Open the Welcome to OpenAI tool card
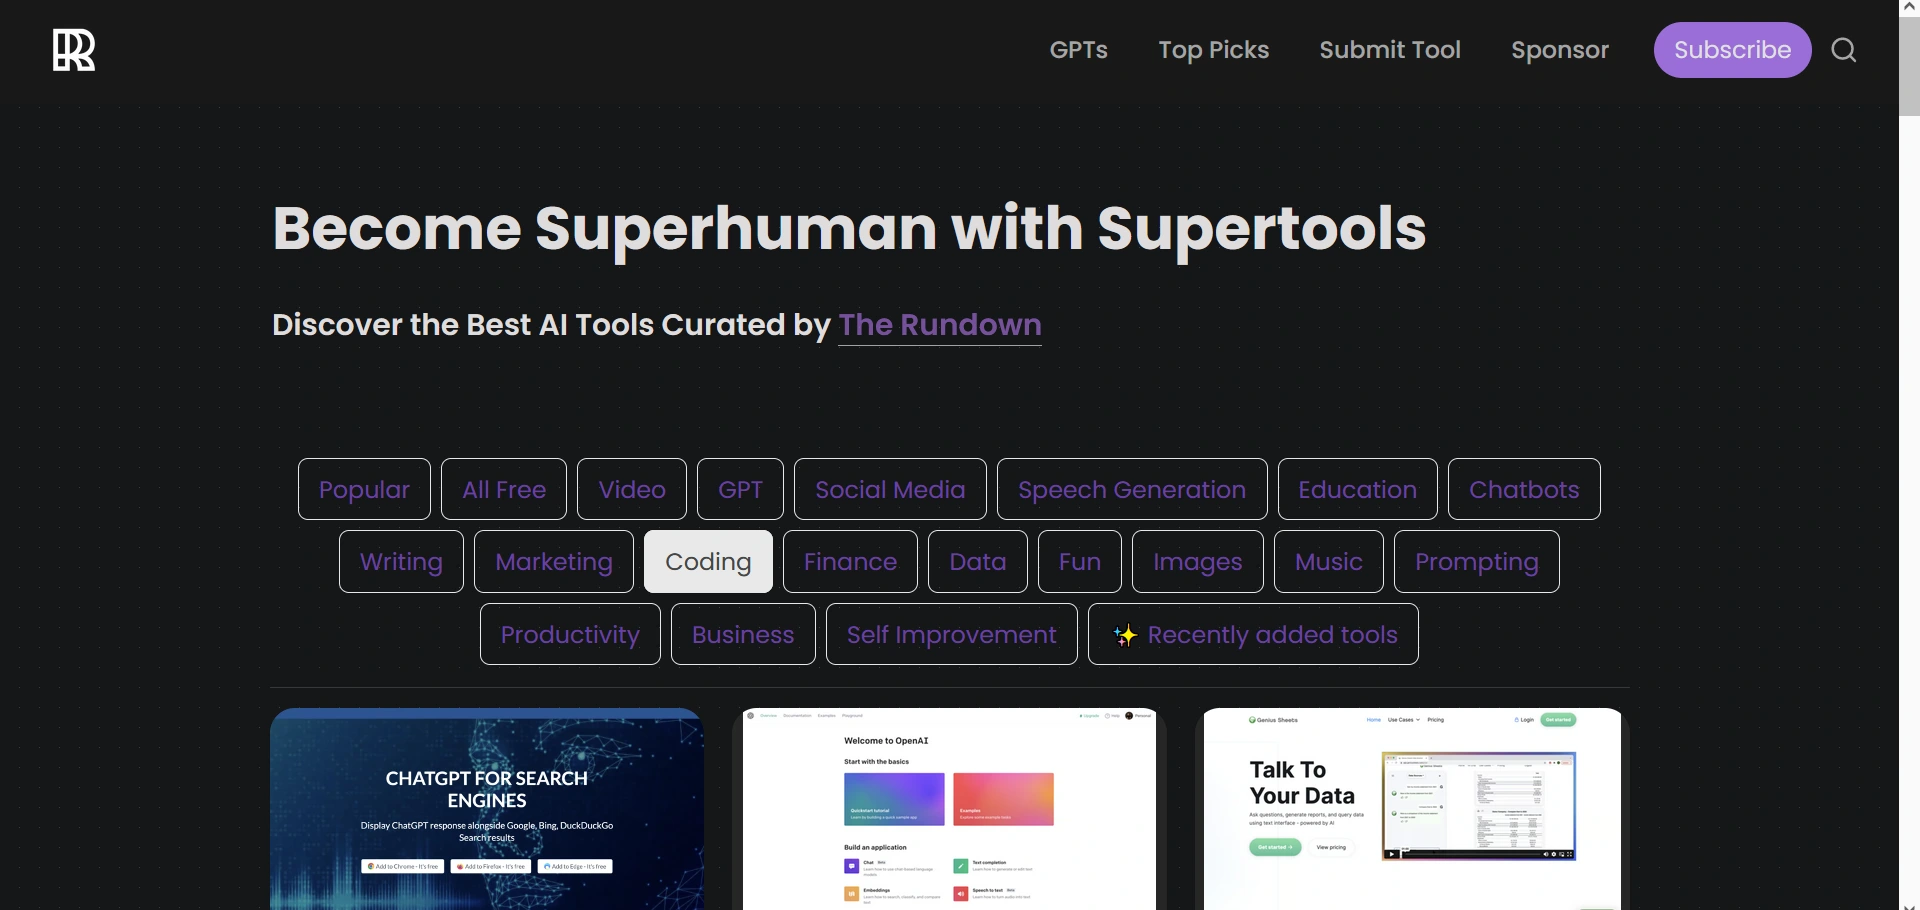 pos(949,809)
